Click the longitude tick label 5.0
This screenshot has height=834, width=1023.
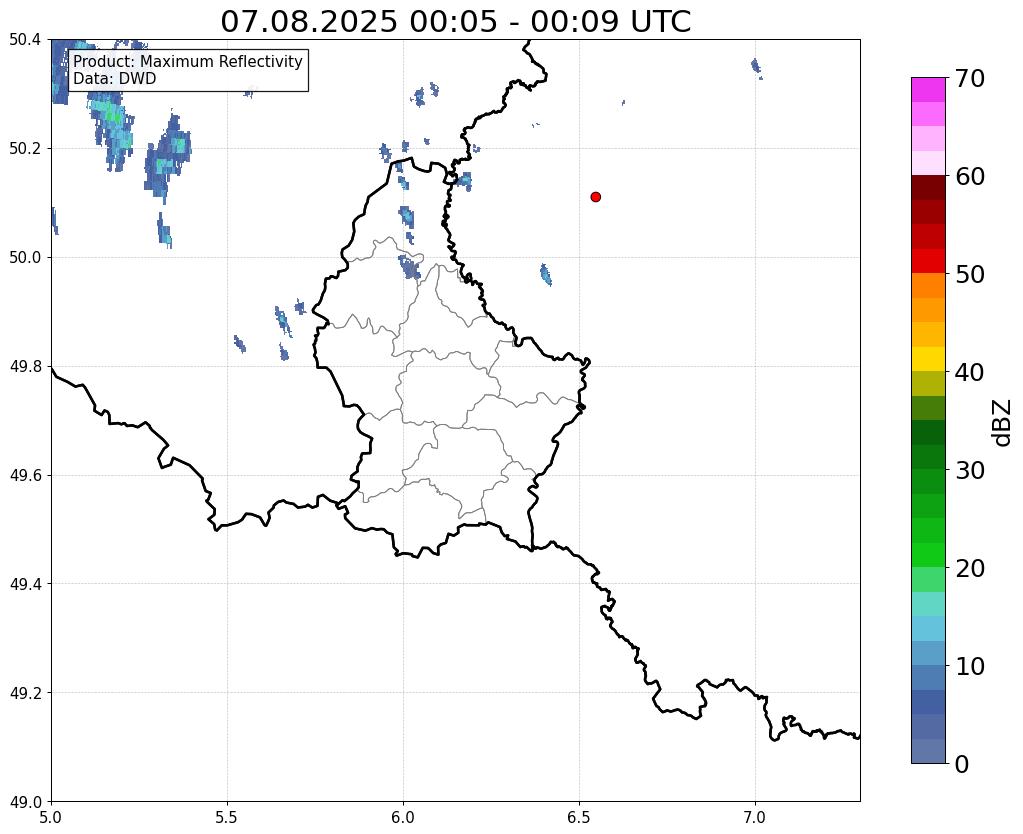51,818
